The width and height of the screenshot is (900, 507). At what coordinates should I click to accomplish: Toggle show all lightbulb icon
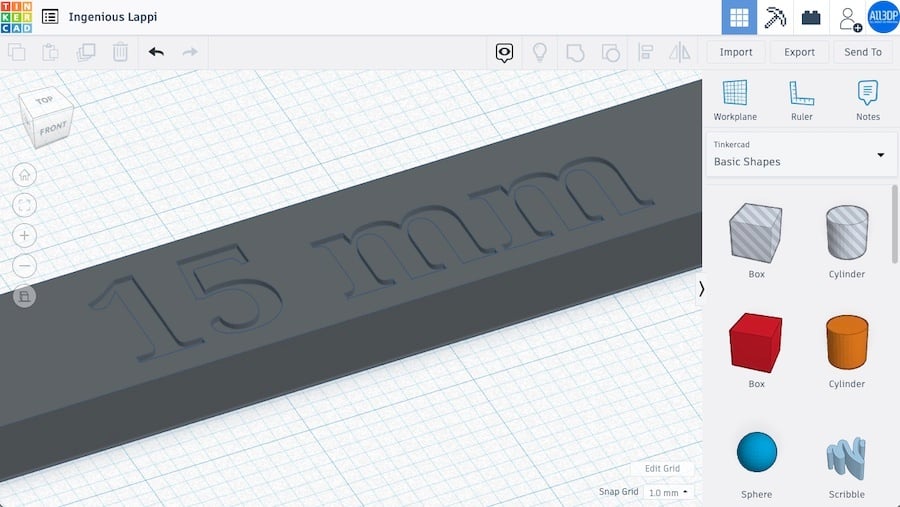(540, 52)
